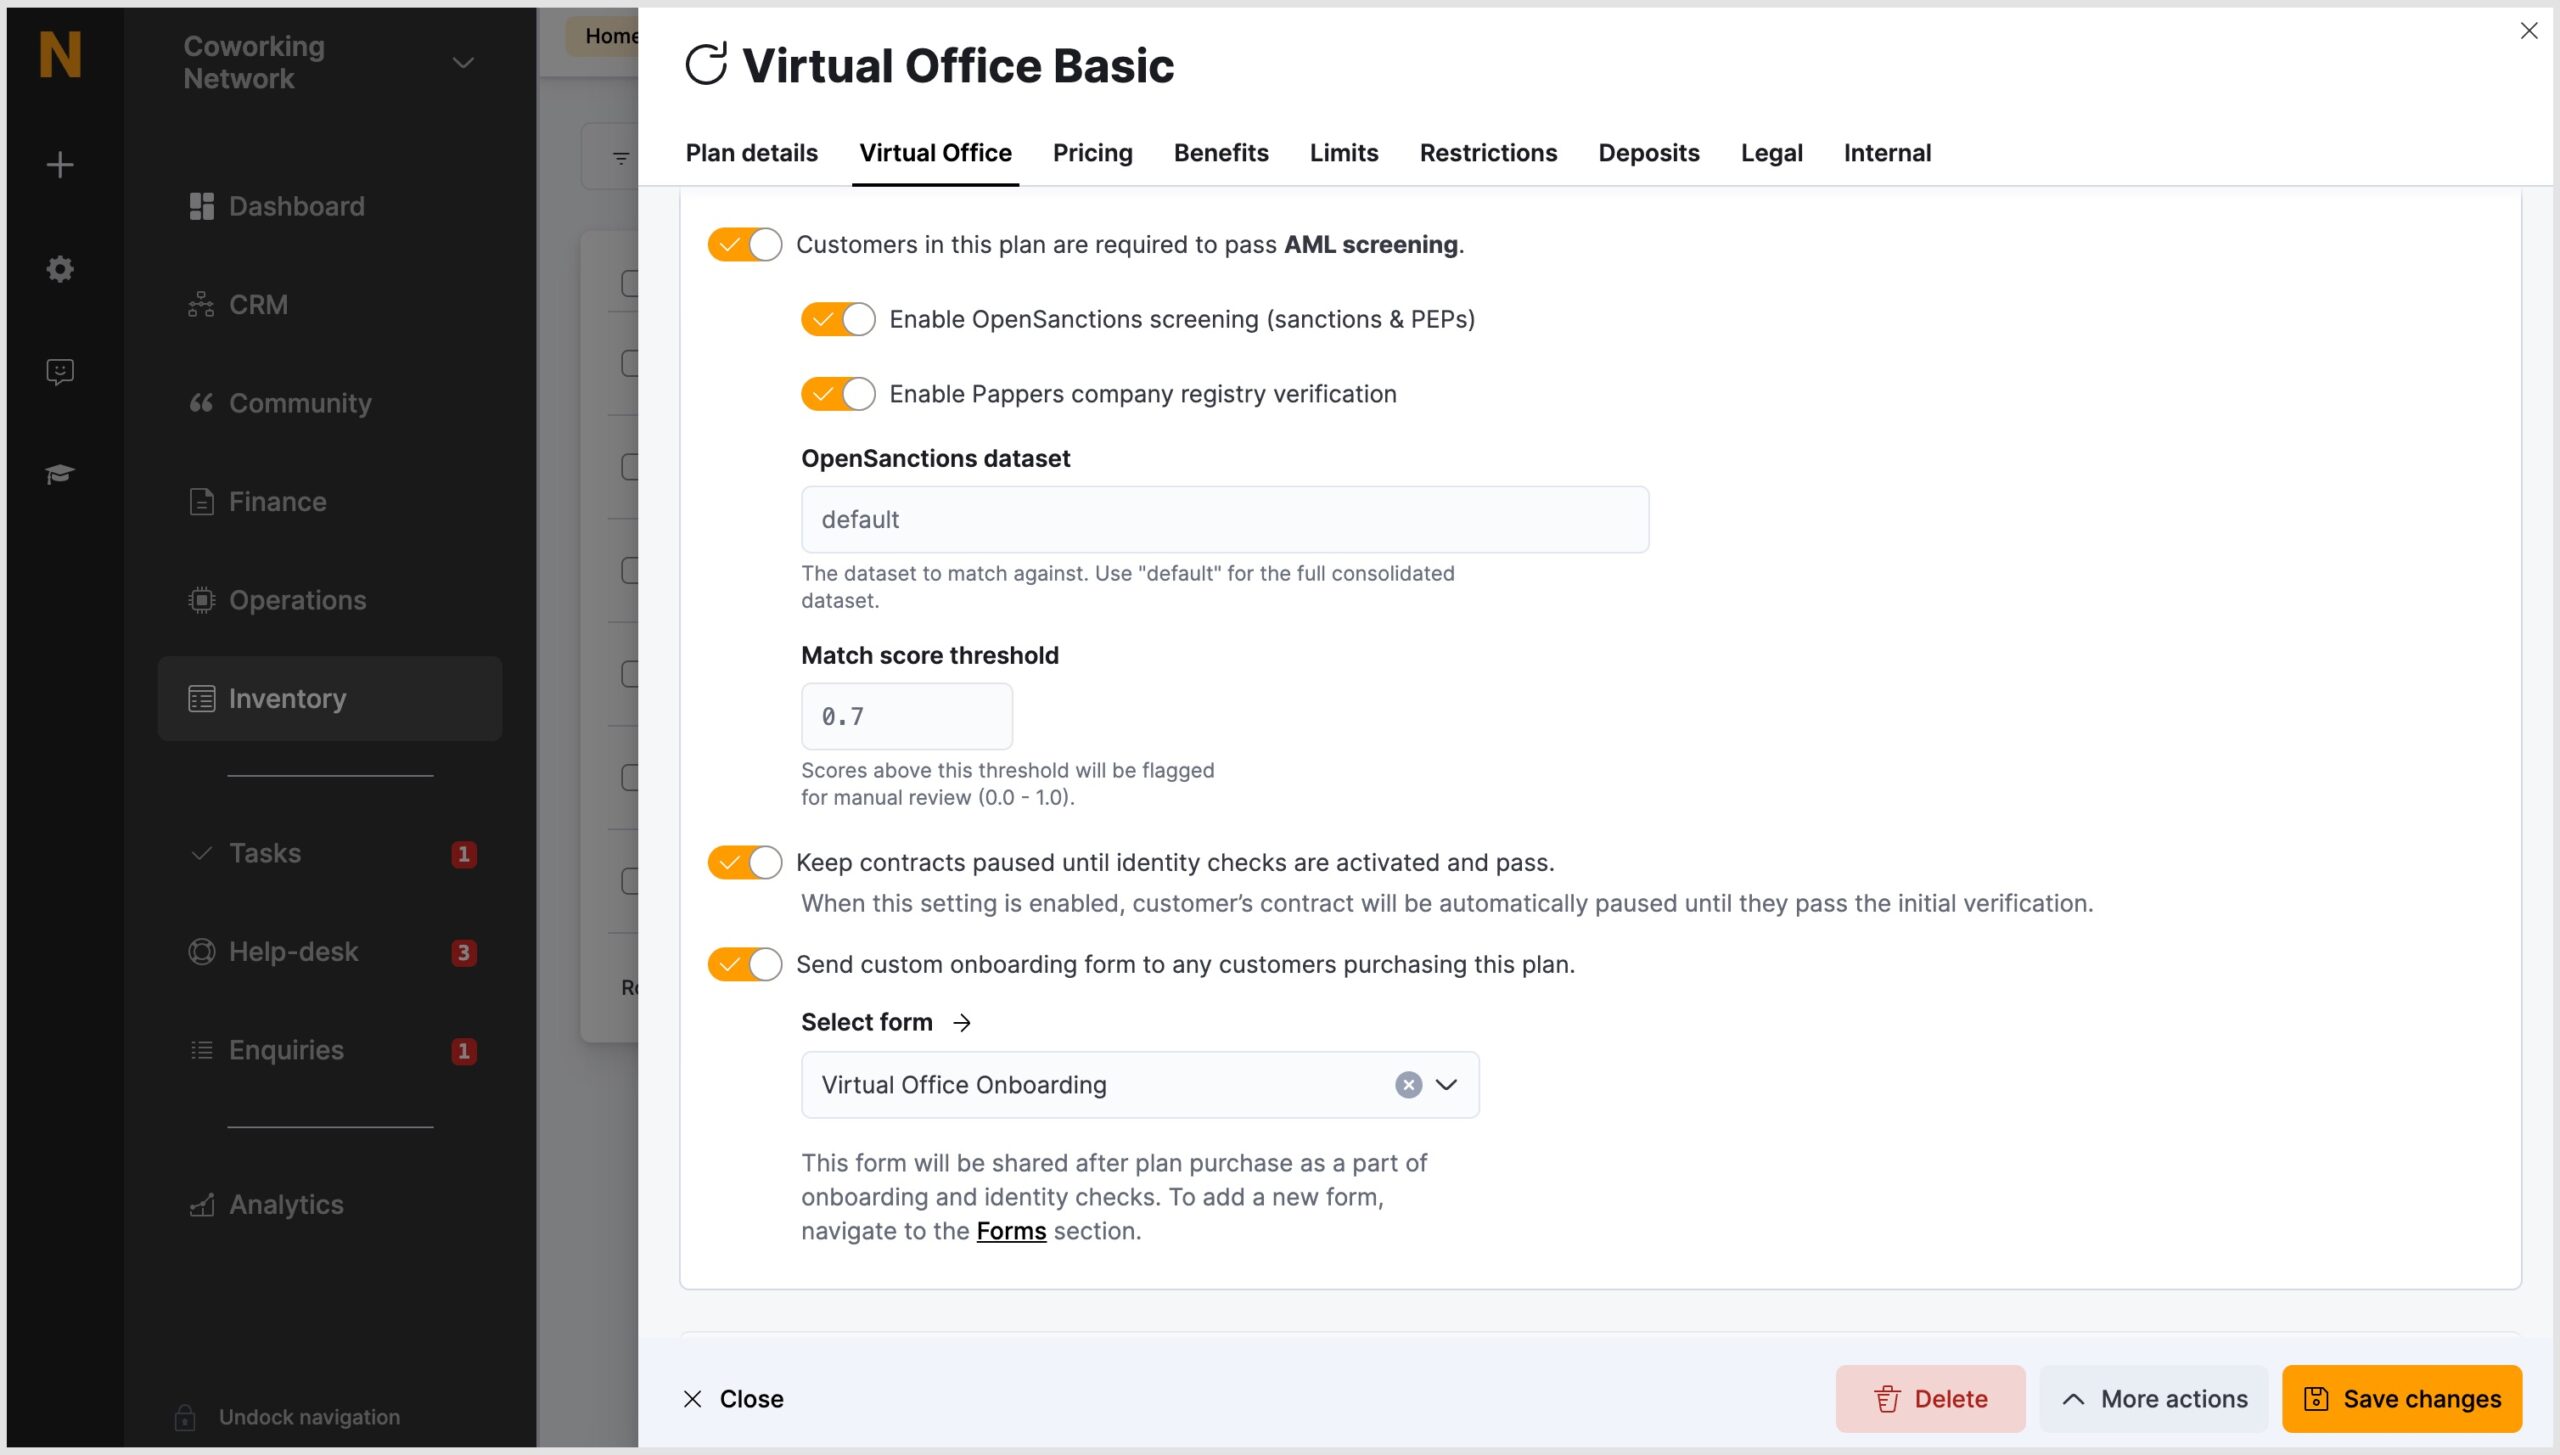The image size is (2560, 1455).
Task: Select the Virtual Office tab
Action: coord(935,153)
